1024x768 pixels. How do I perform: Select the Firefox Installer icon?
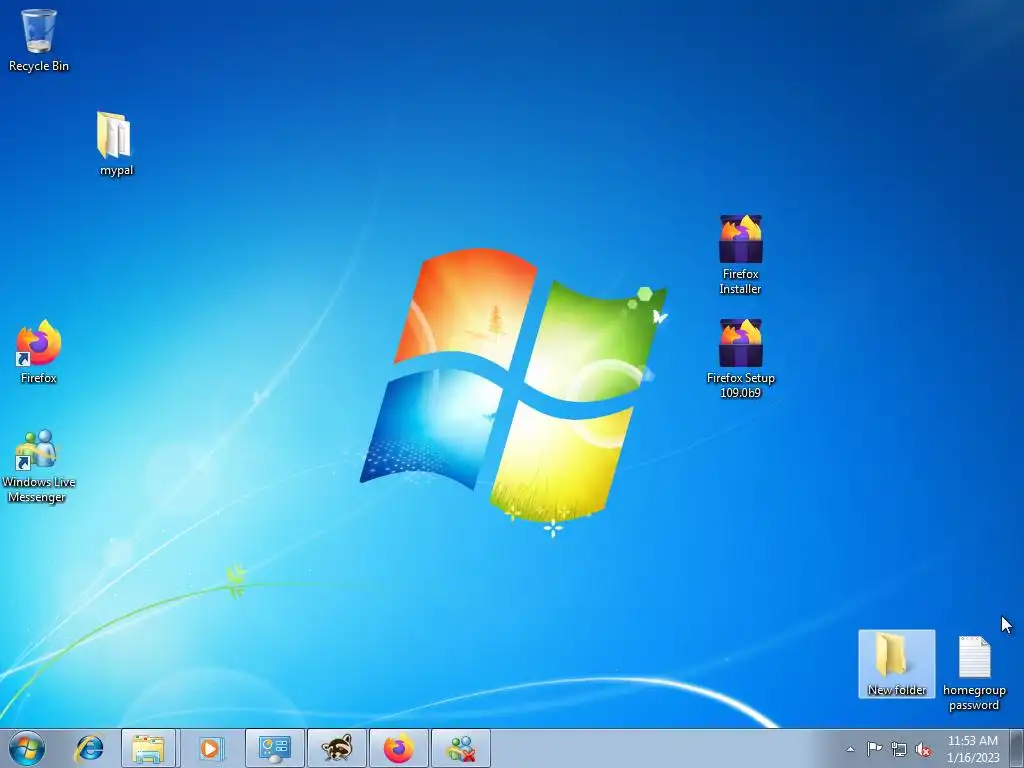pyautogui.click(x=740, y=254)
